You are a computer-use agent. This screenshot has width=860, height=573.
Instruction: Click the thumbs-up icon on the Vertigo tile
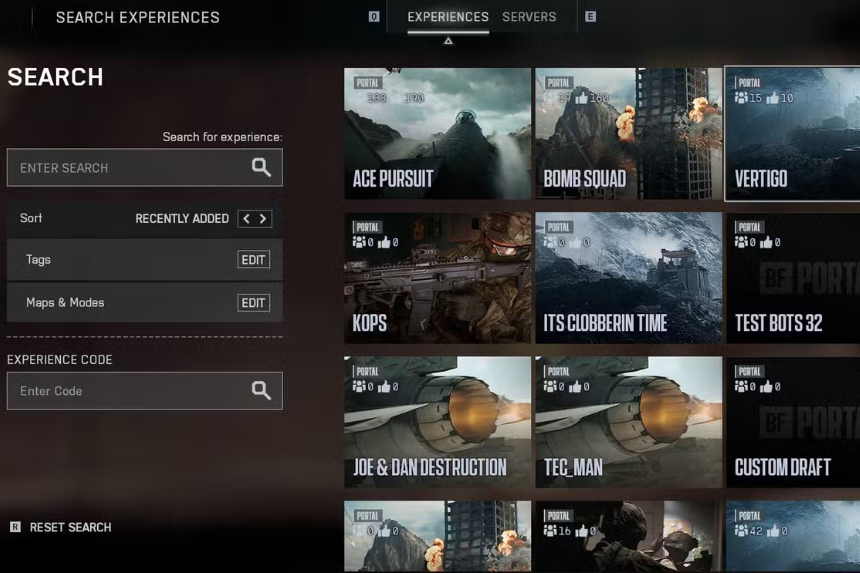point(772,98)
